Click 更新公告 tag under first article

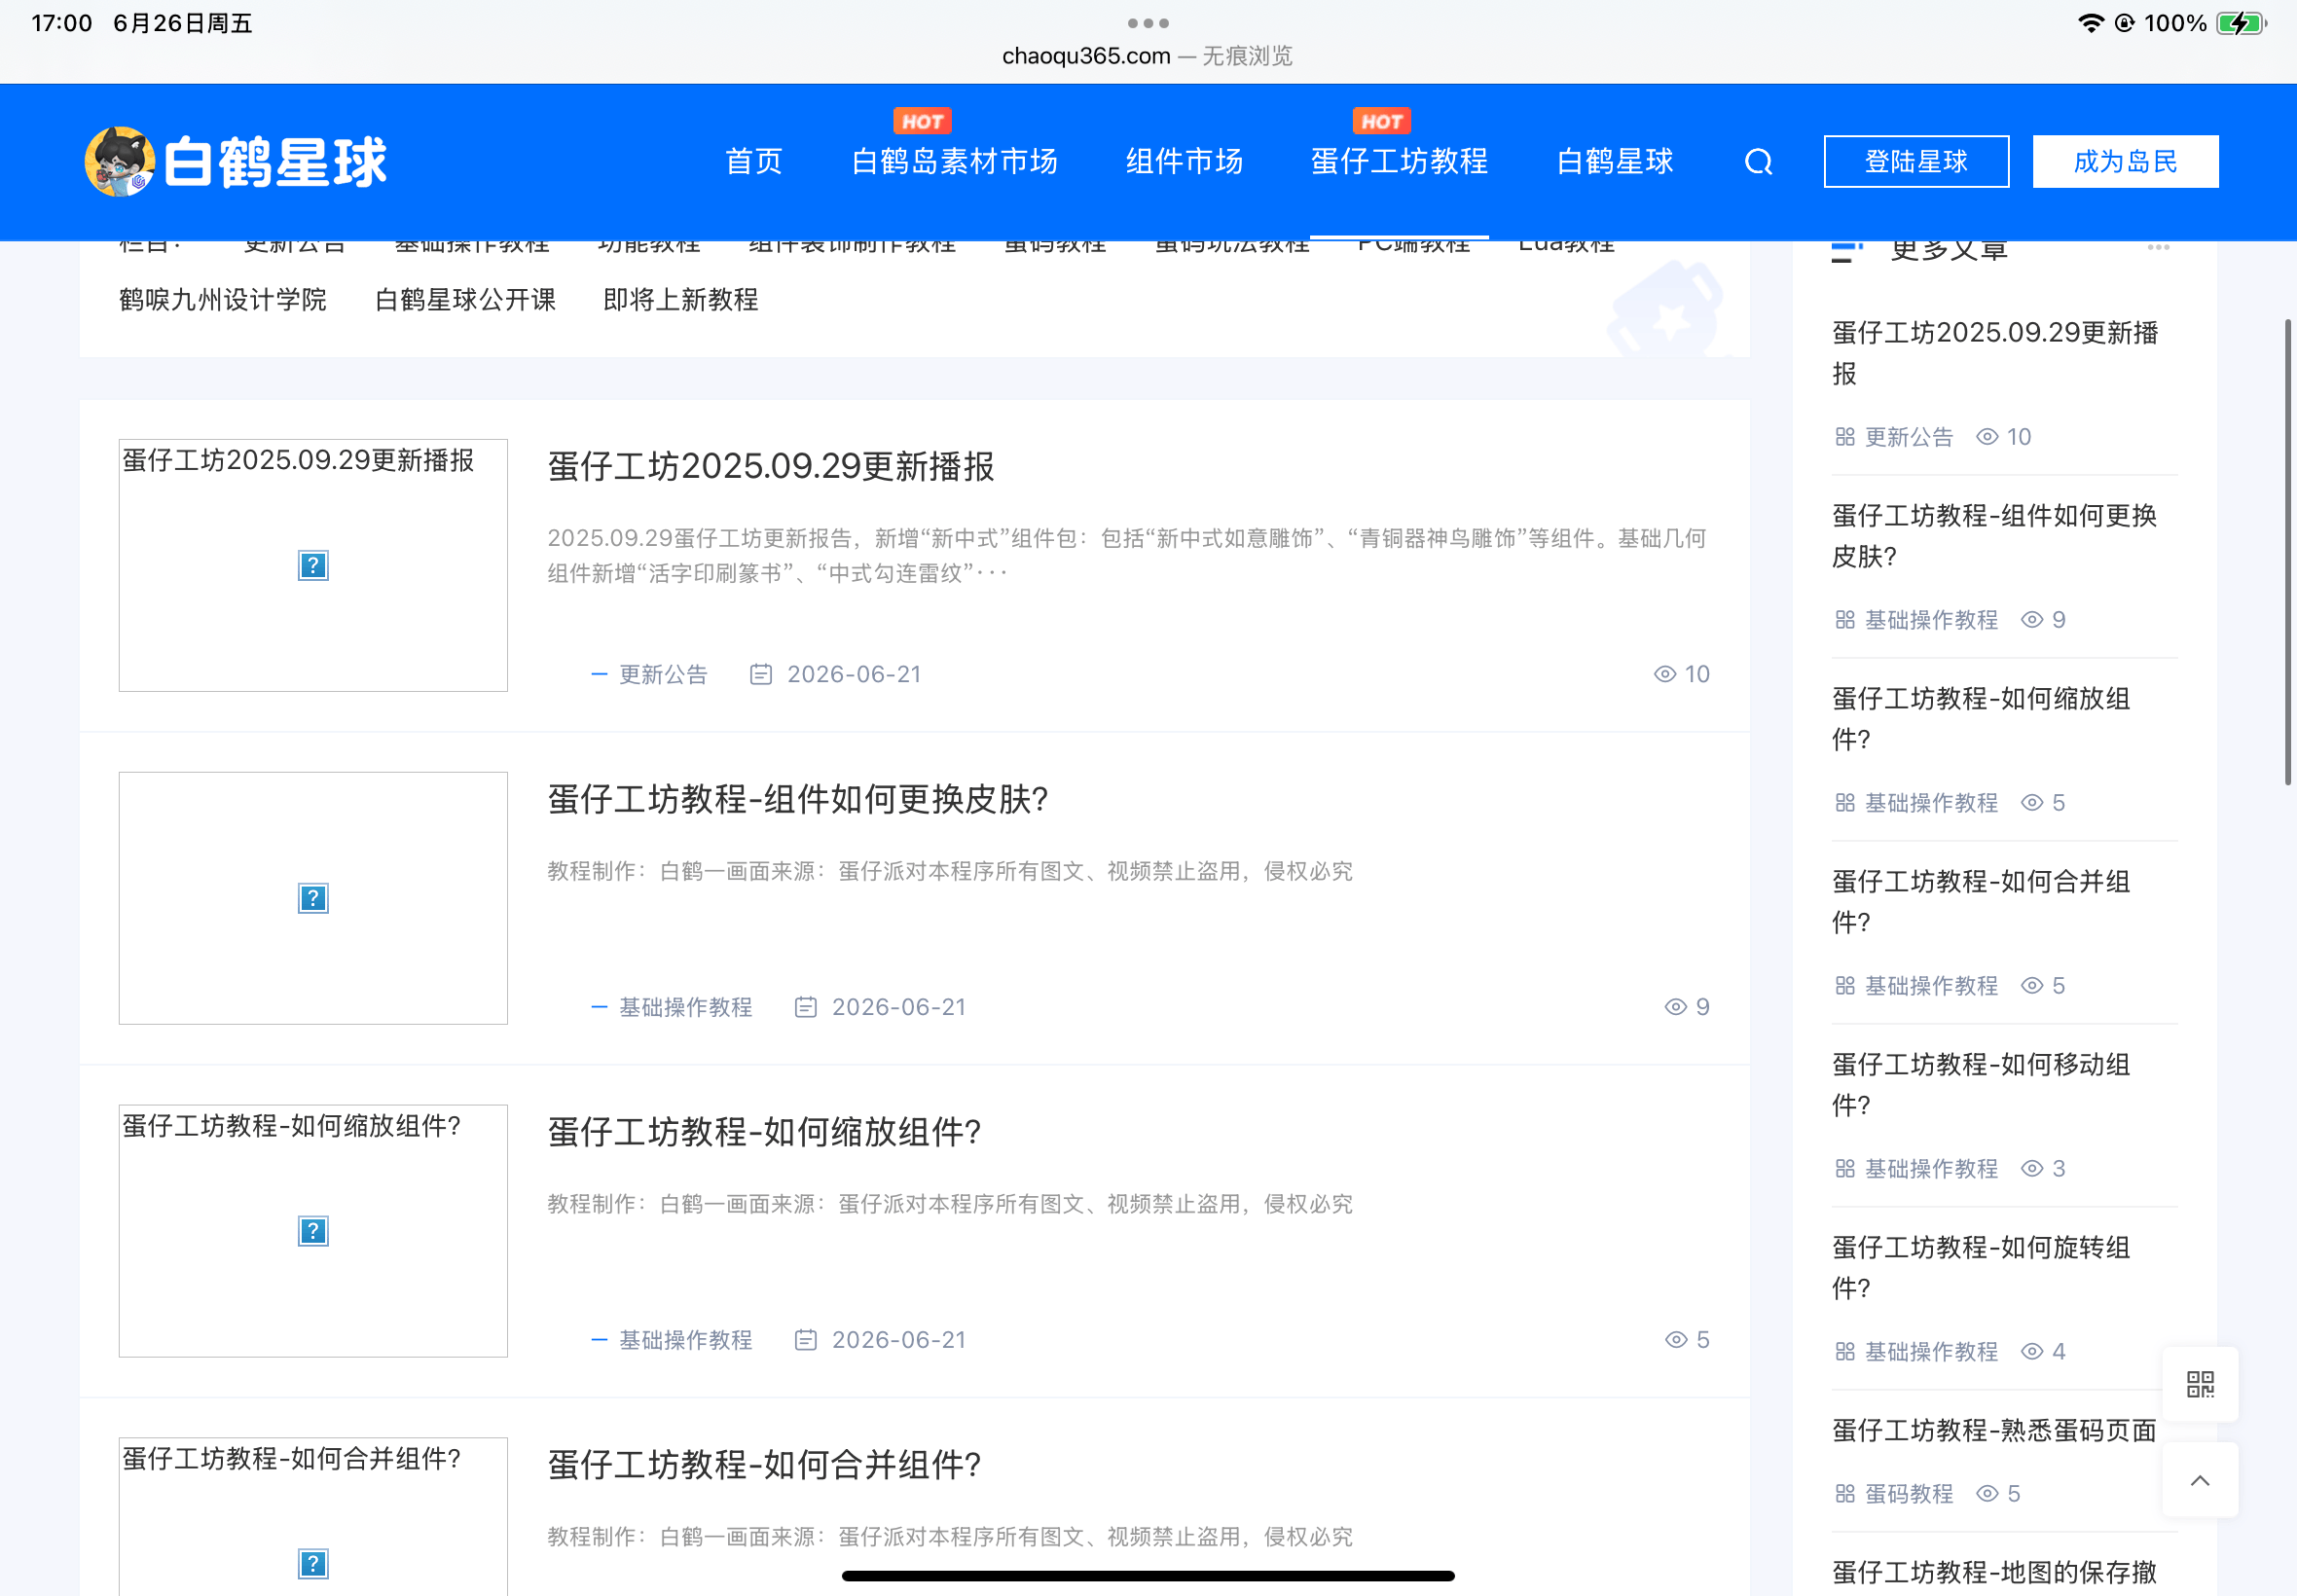pyautogui.click(x=663, y=675)
